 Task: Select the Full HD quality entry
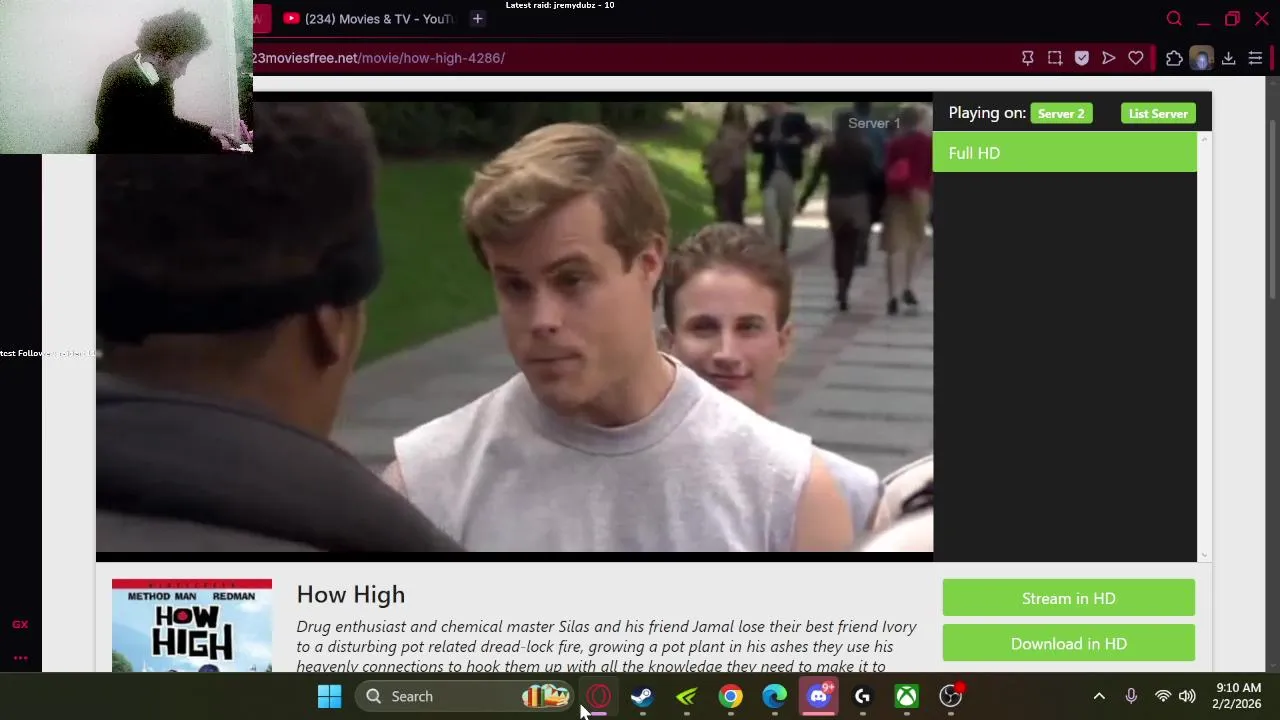1064,153
